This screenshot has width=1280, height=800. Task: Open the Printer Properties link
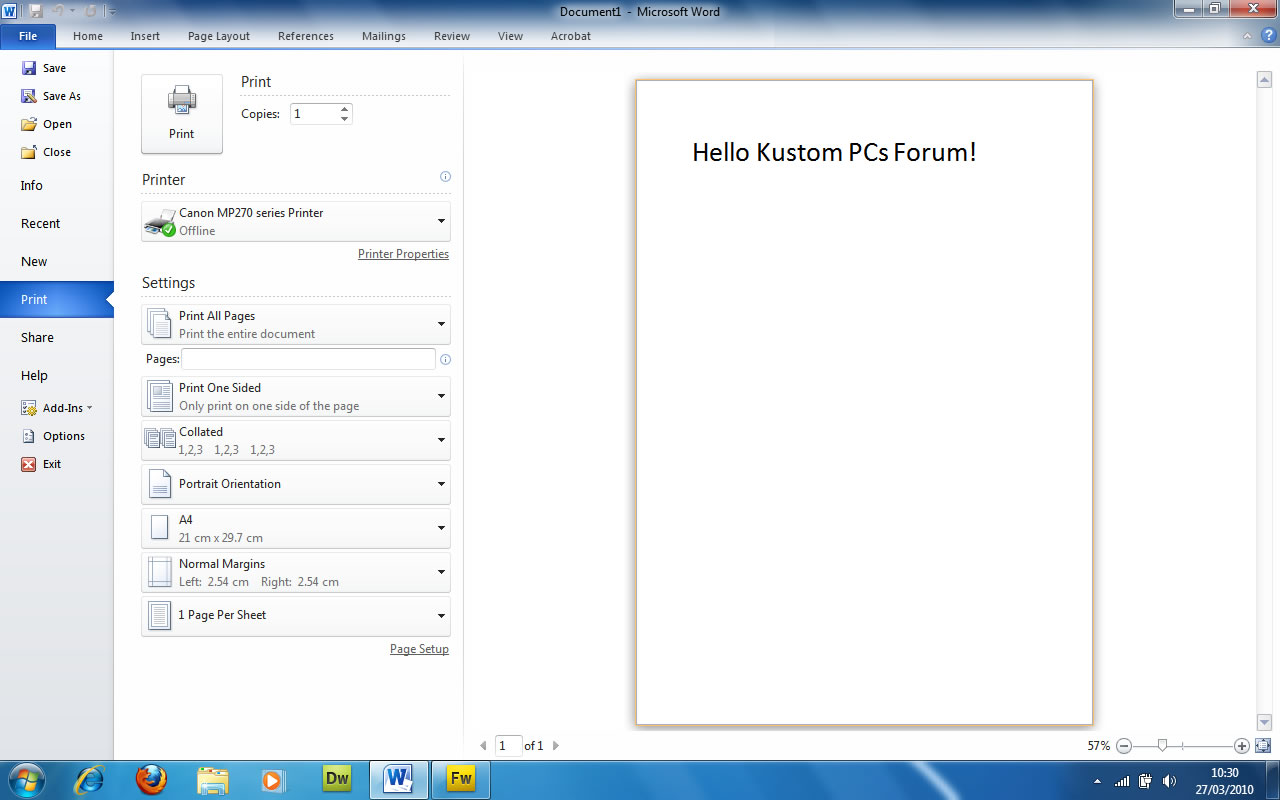403,254
